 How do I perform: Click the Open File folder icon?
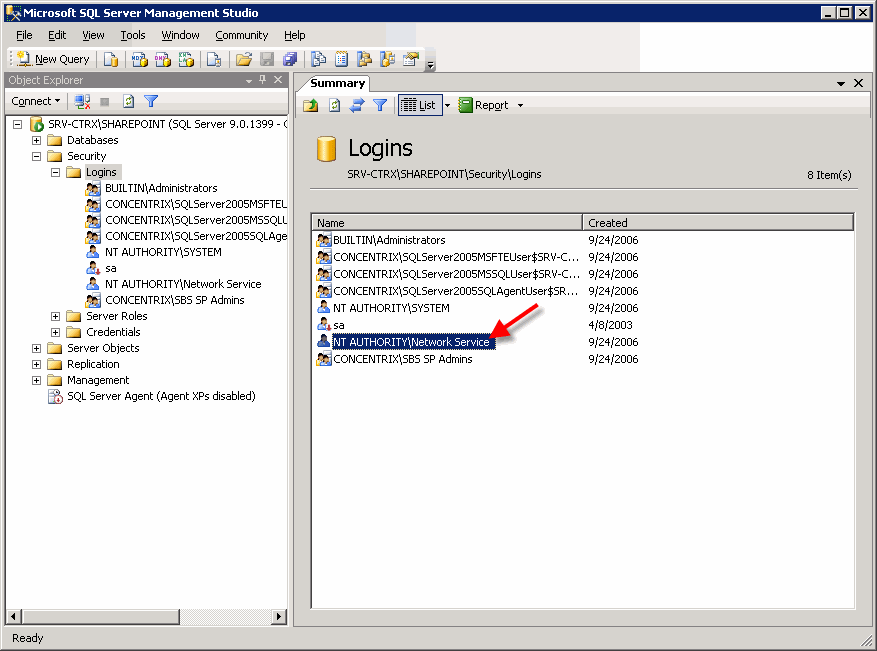(x=243, y=59)
